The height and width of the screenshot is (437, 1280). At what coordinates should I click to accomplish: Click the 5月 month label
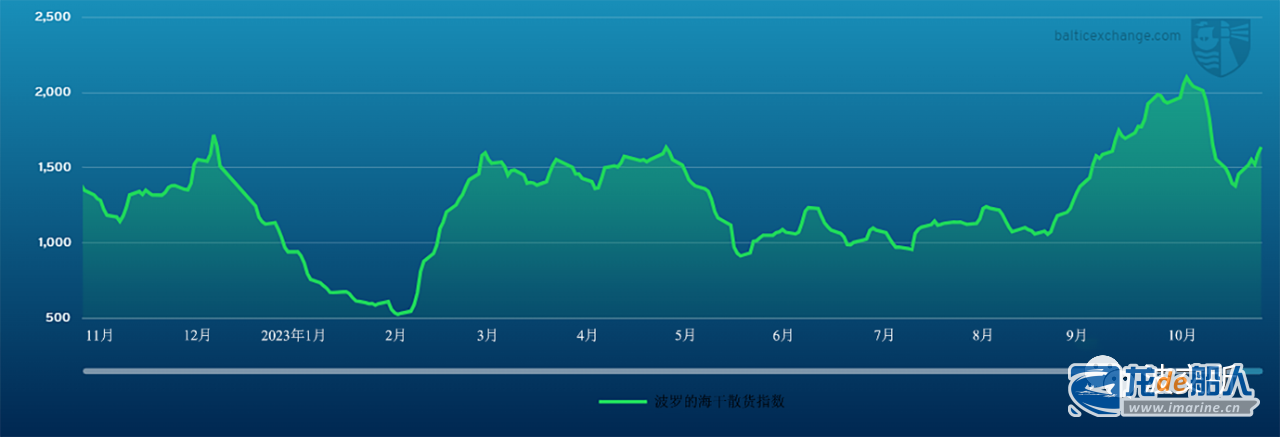(685, 336)
